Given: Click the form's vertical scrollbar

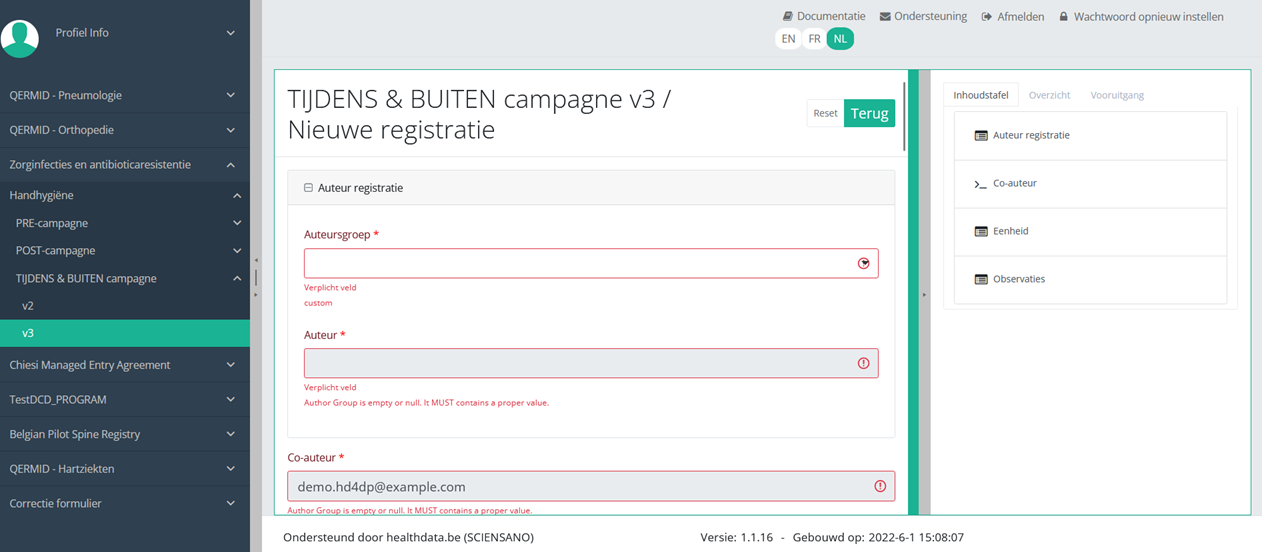Looking at the screenshot, I should [904, 115].
